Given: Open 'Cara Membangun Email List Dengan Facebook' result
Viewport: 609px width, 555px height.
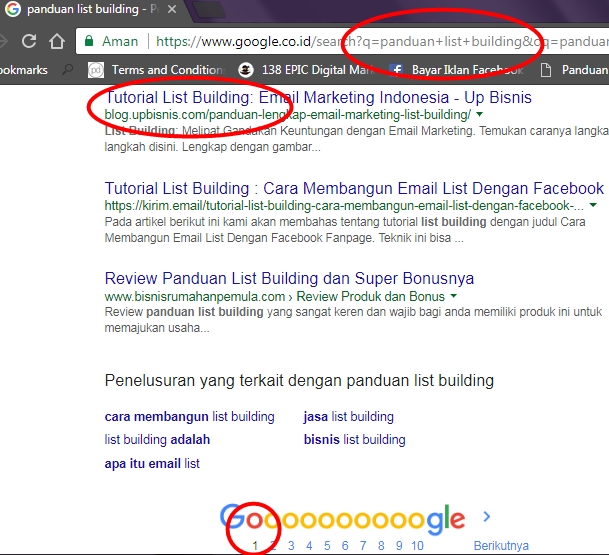Looking at the screenshot, I should click(x=354, y=188).
